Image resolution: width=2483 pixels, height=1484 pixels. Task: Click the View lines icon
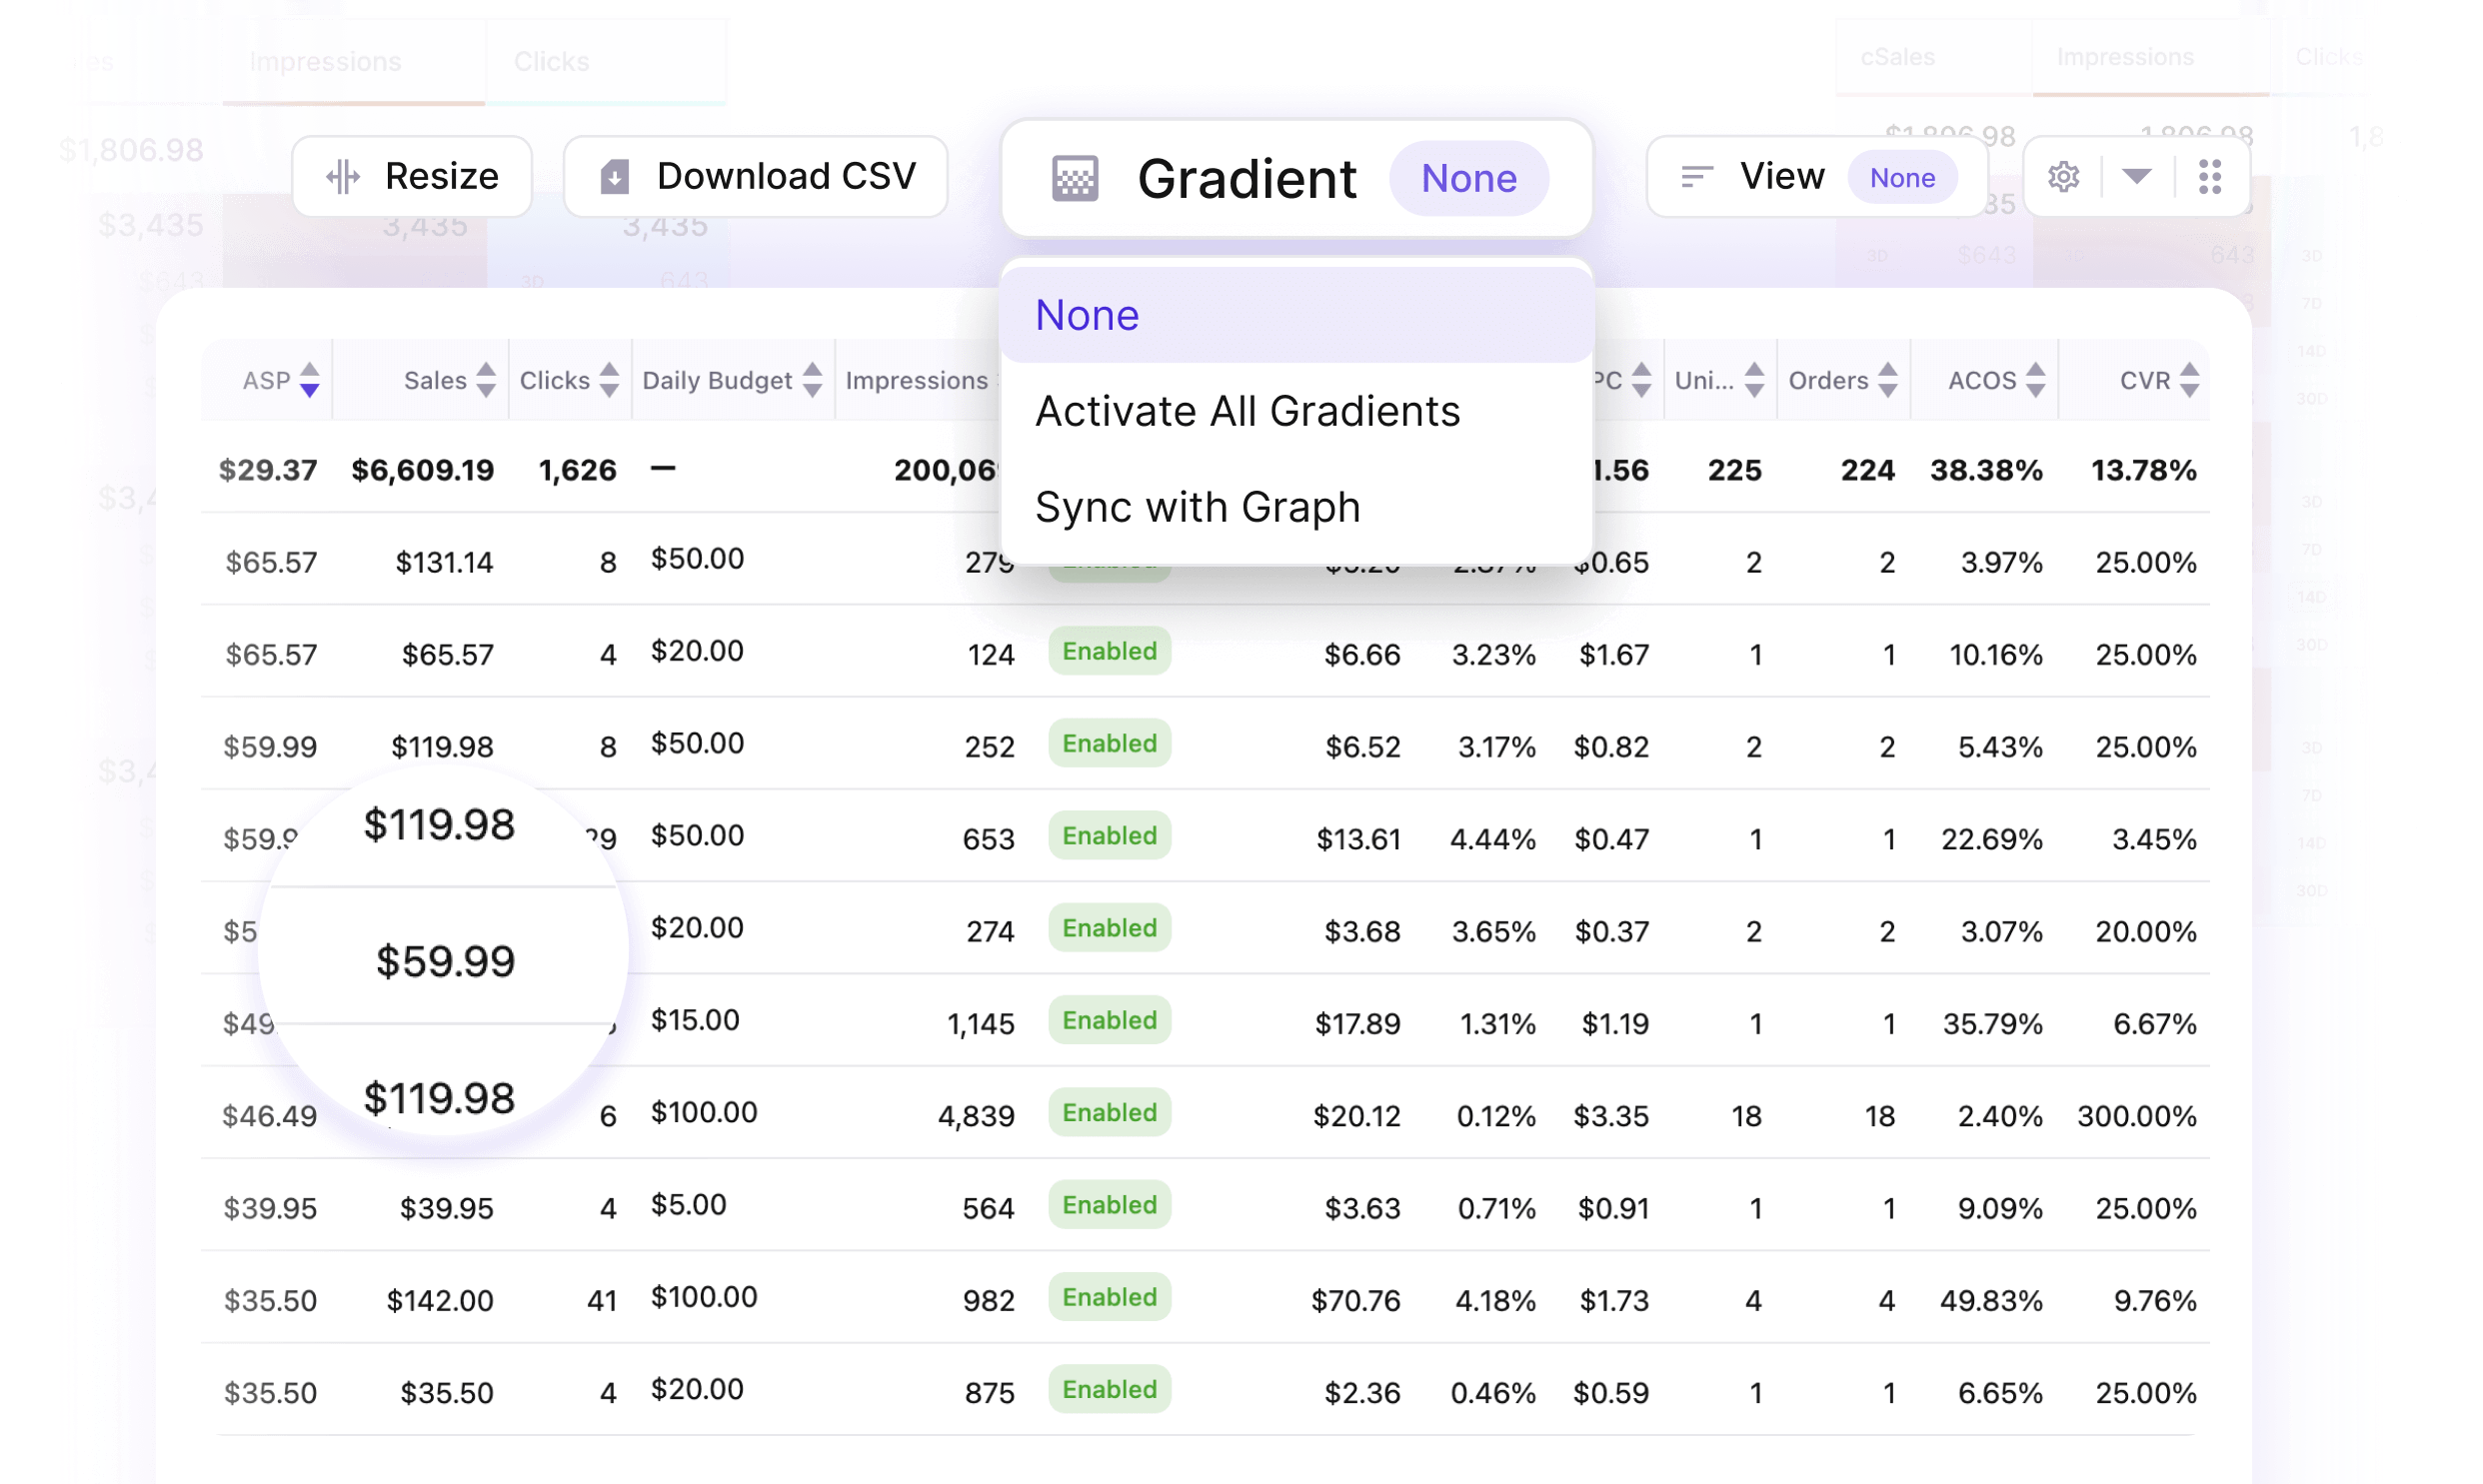pos(1697,177)
